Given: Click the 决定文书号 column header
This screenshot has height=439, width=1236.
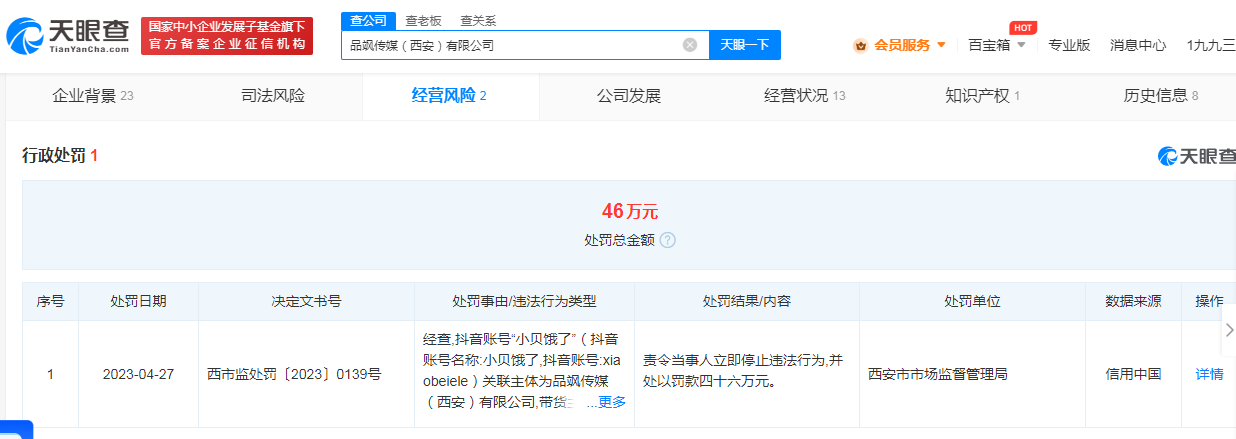Looking at the screenshot, I should tap(306, 301).
